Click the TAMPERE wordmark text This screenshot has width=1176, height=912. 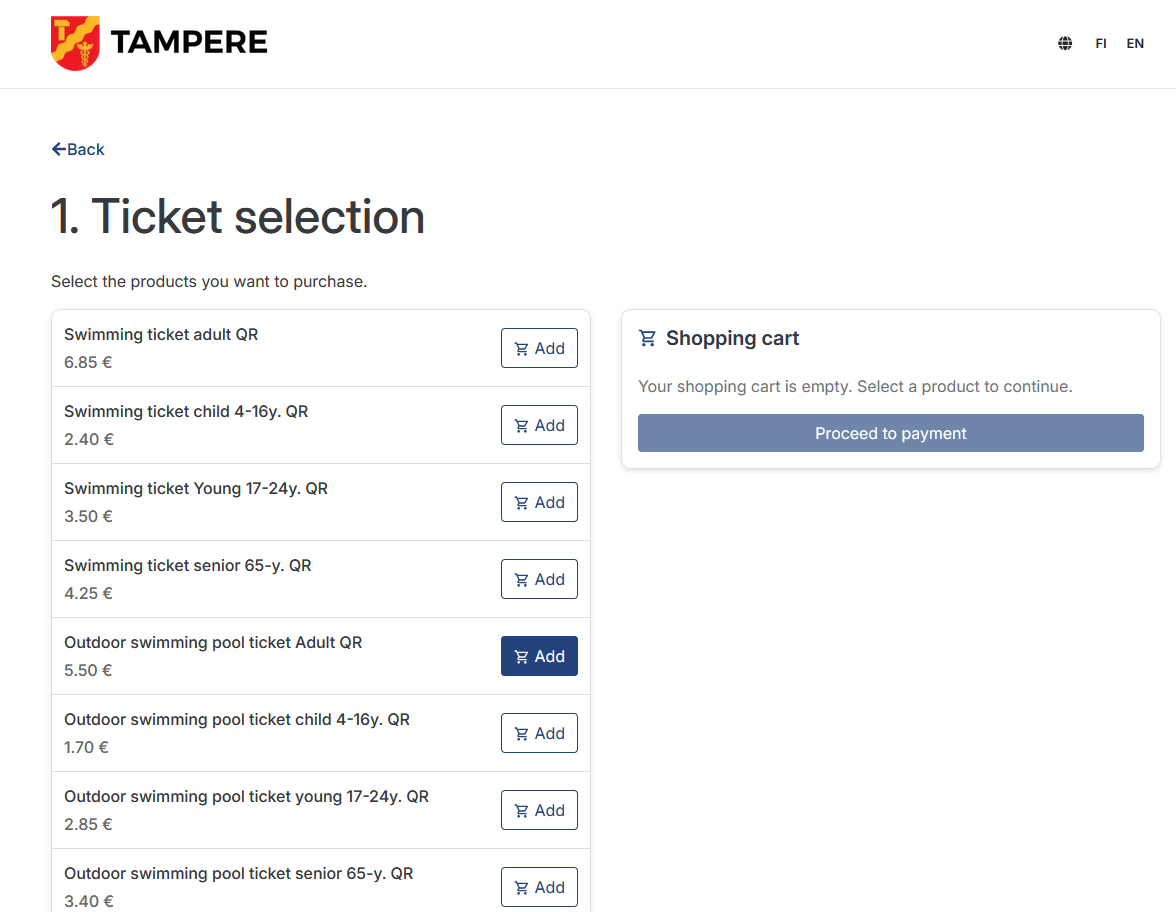pos(189,43)
